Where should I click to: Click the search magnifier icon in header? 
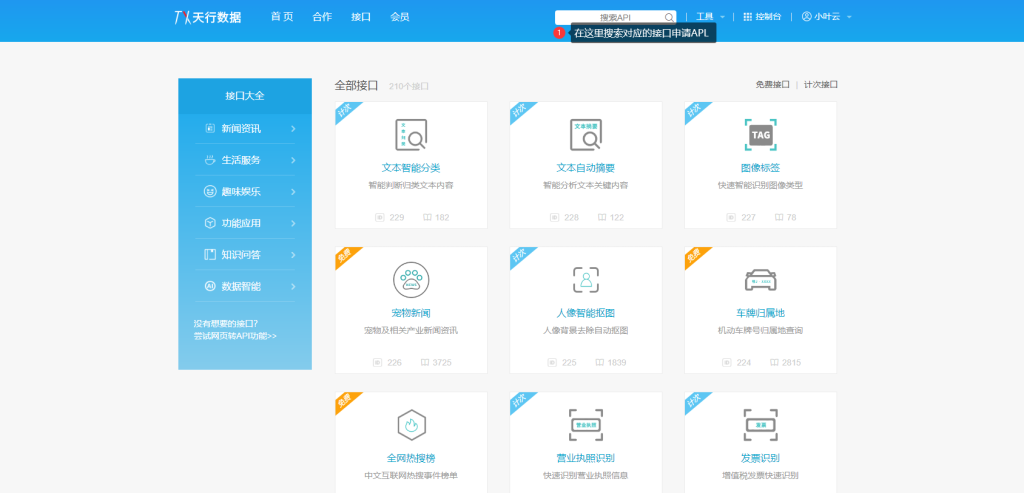point(668,17)
